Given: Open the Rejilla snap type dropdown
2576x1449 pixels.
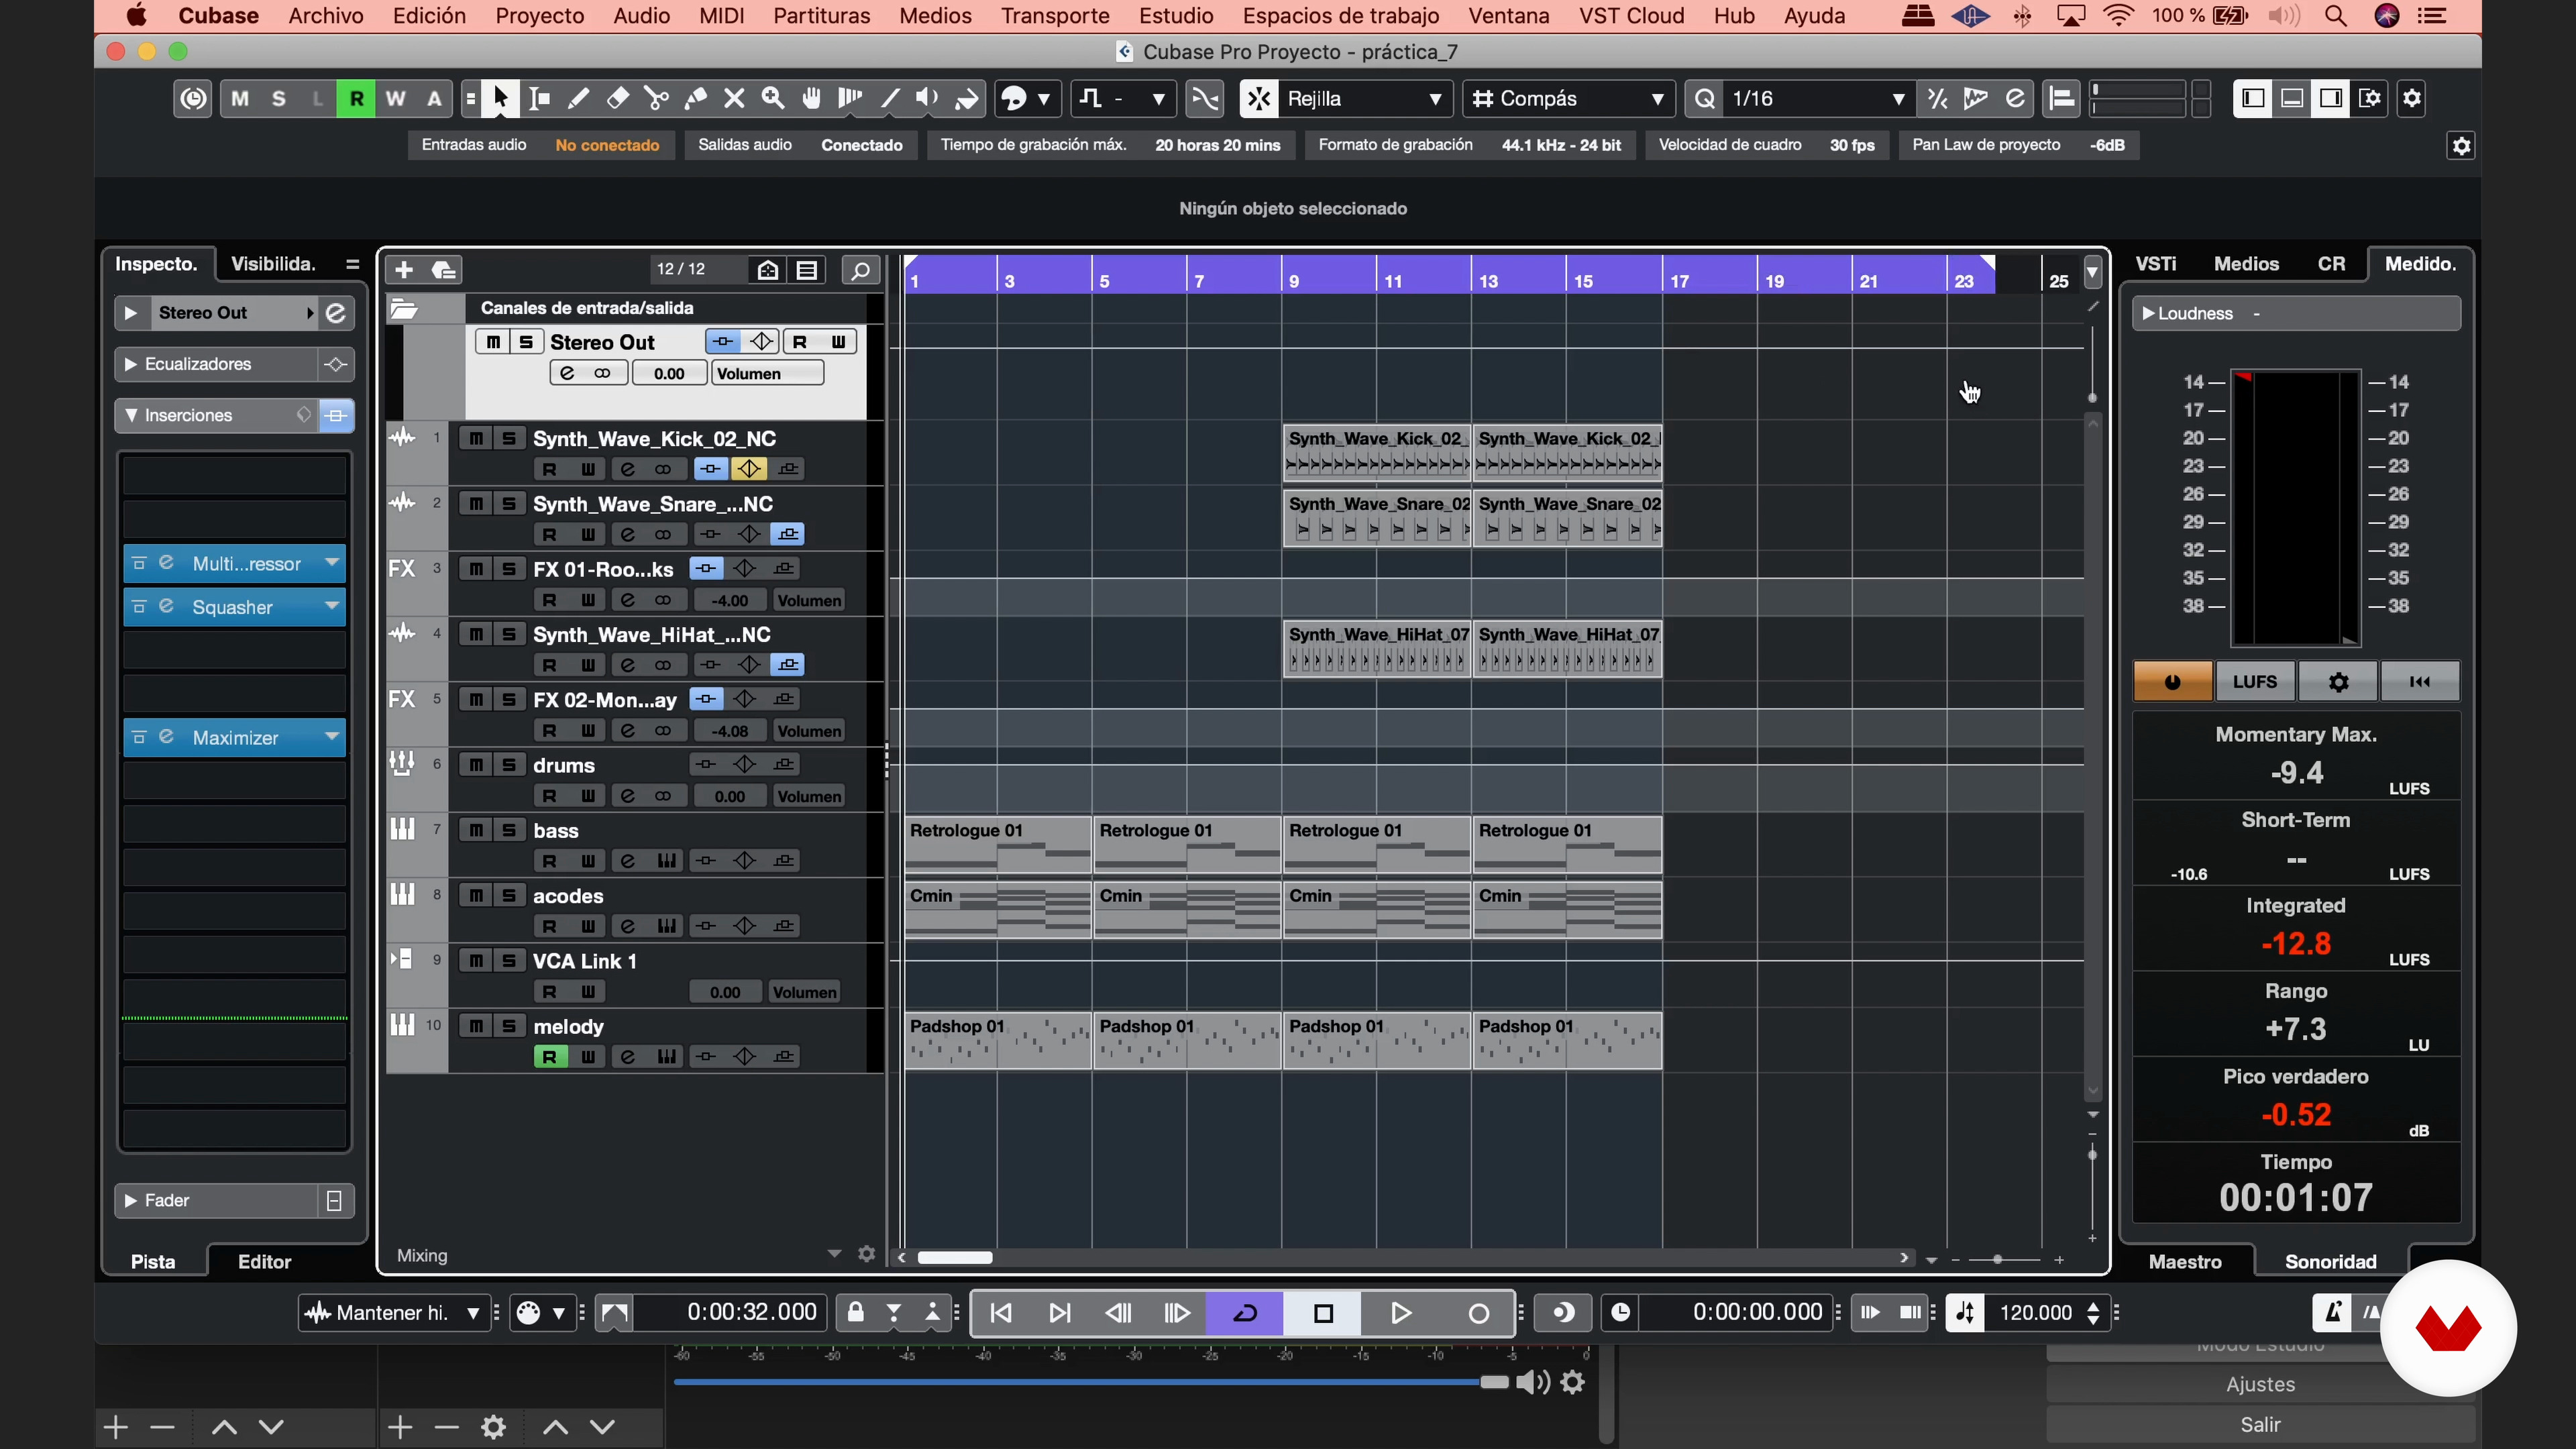Looking at the screenshot, I should pos(1365,98).
